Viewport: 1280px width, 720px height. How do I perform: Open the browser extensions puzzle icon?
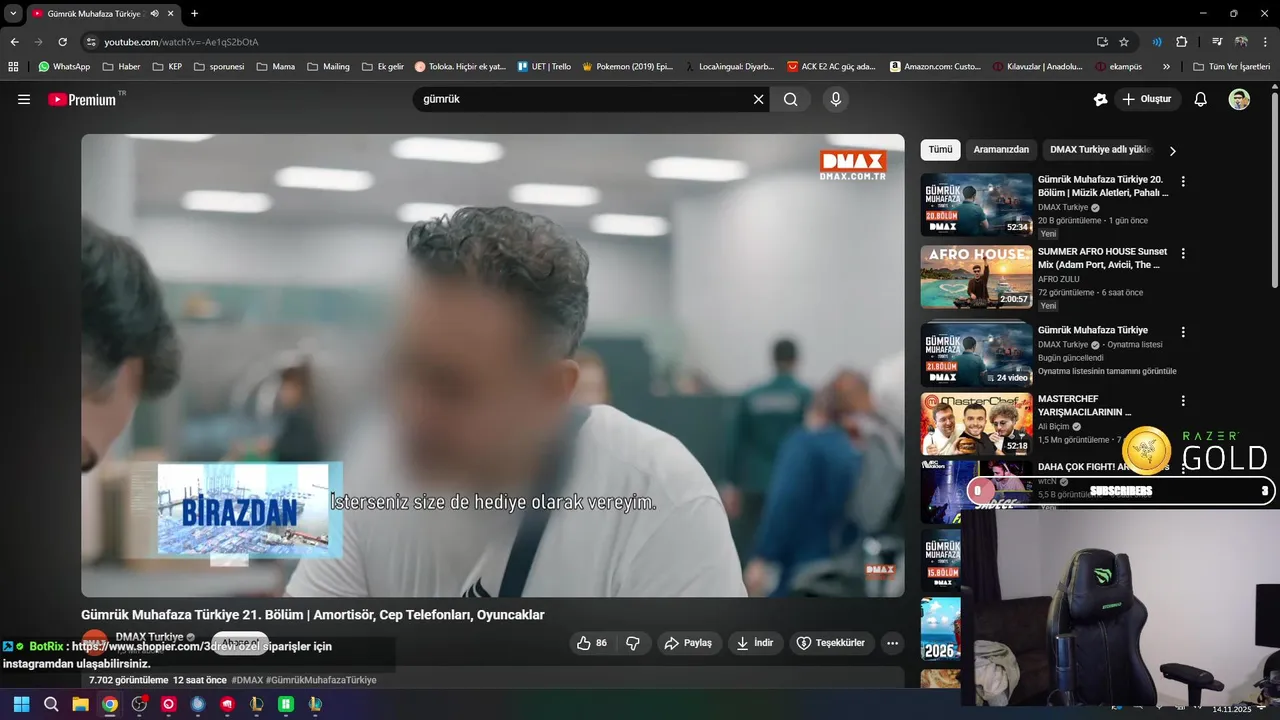(x=1181, y=42)
